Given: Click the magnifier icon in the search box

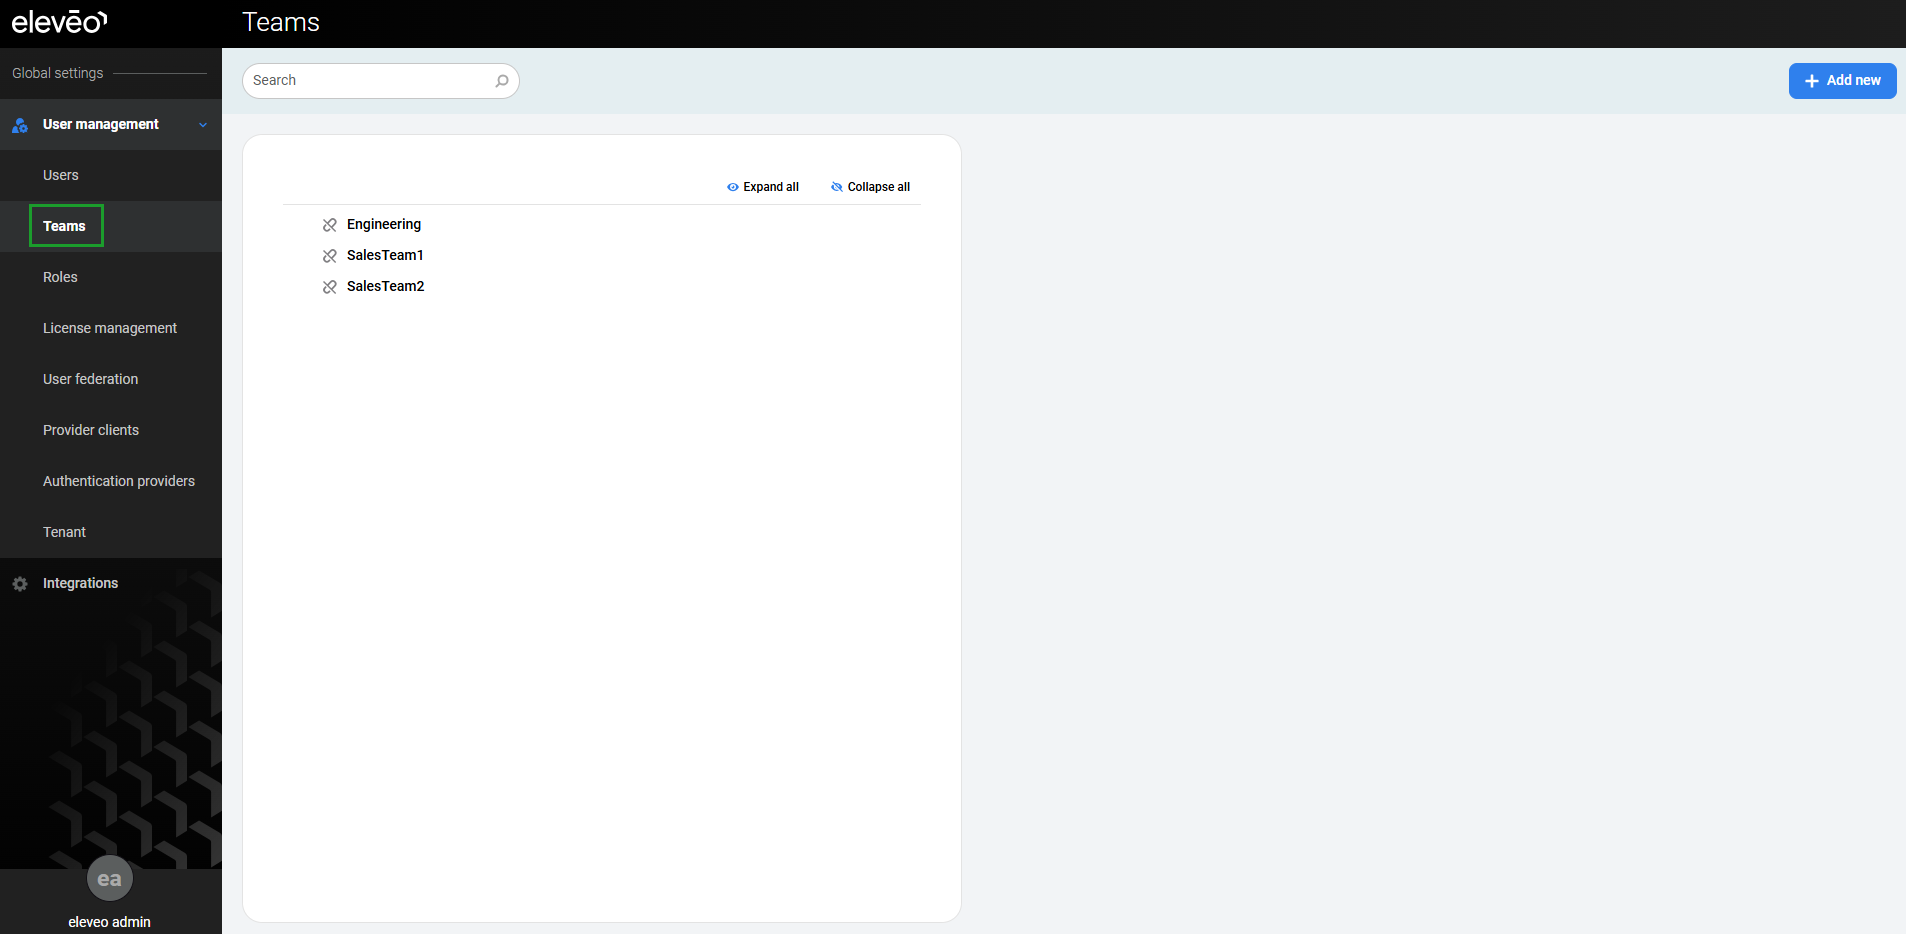Looking at the screenshot, I should coord(502,81).
